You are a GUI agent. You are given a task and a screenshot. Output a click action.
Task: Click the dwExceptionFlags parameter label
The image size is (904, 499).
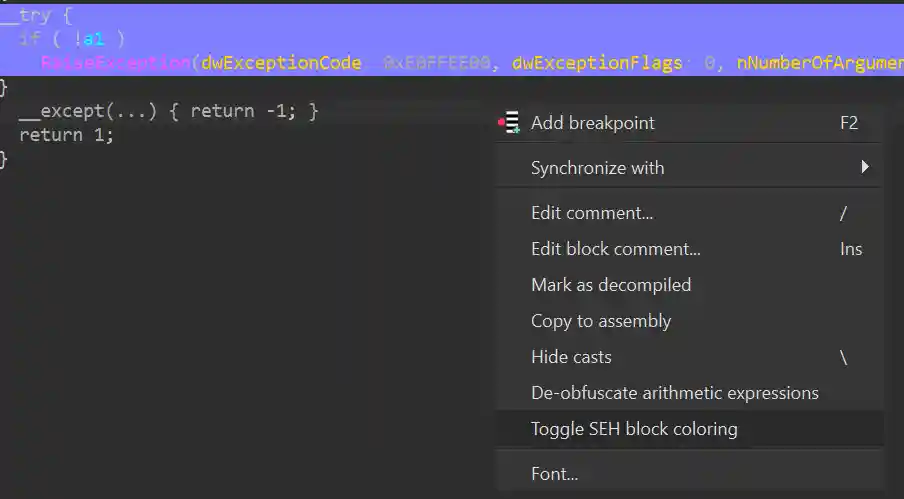point(597,63)
